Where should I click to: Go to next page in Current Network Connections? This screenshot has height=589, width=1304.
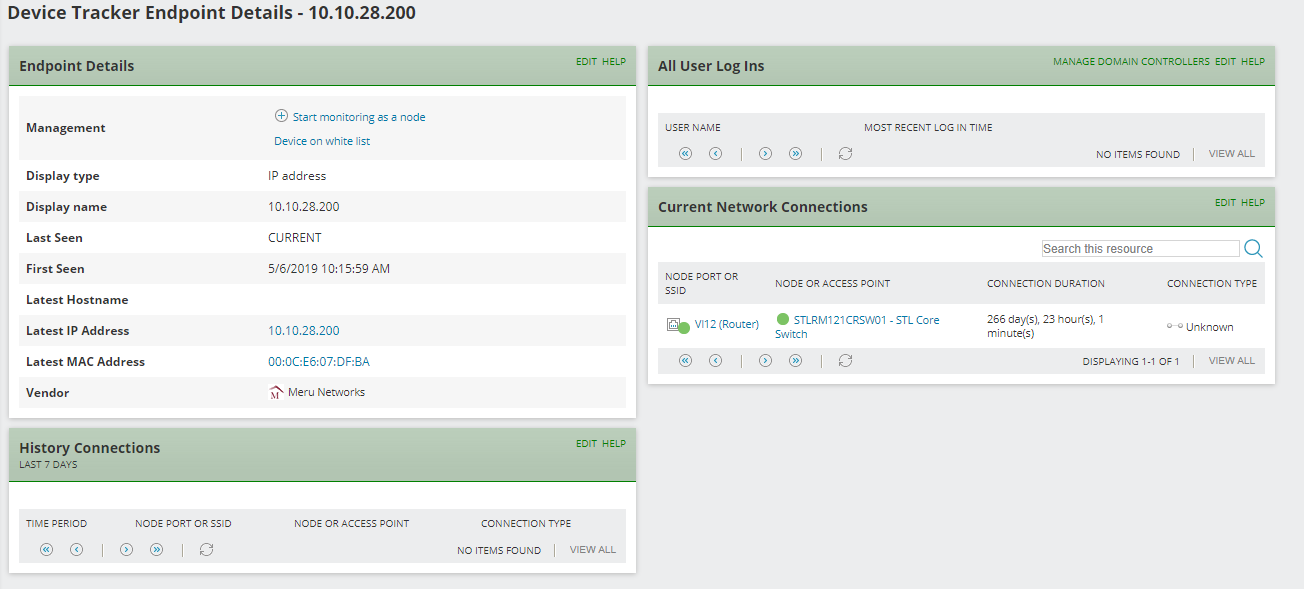pyautogui.click(x=765, y=361)
